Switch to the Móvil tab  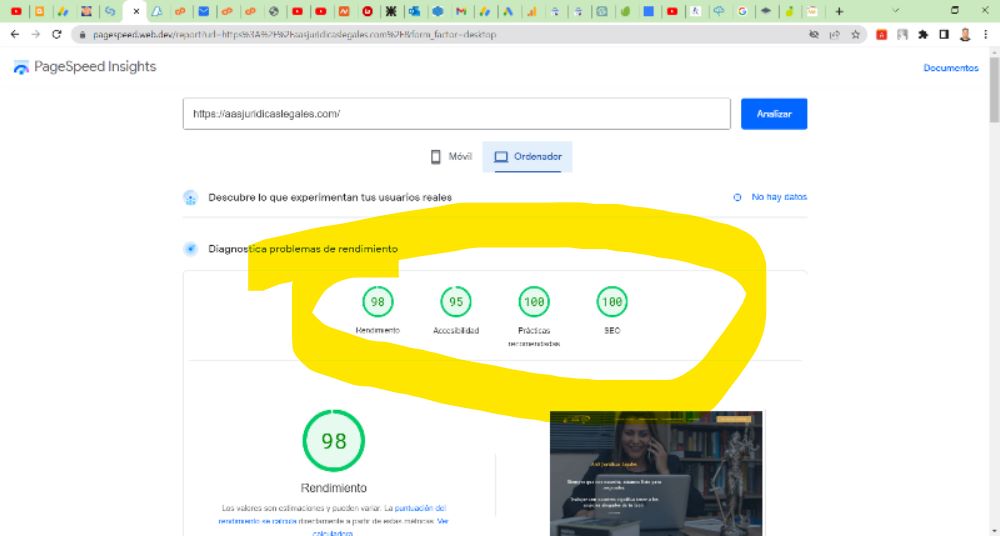click(x=450, y=157)
